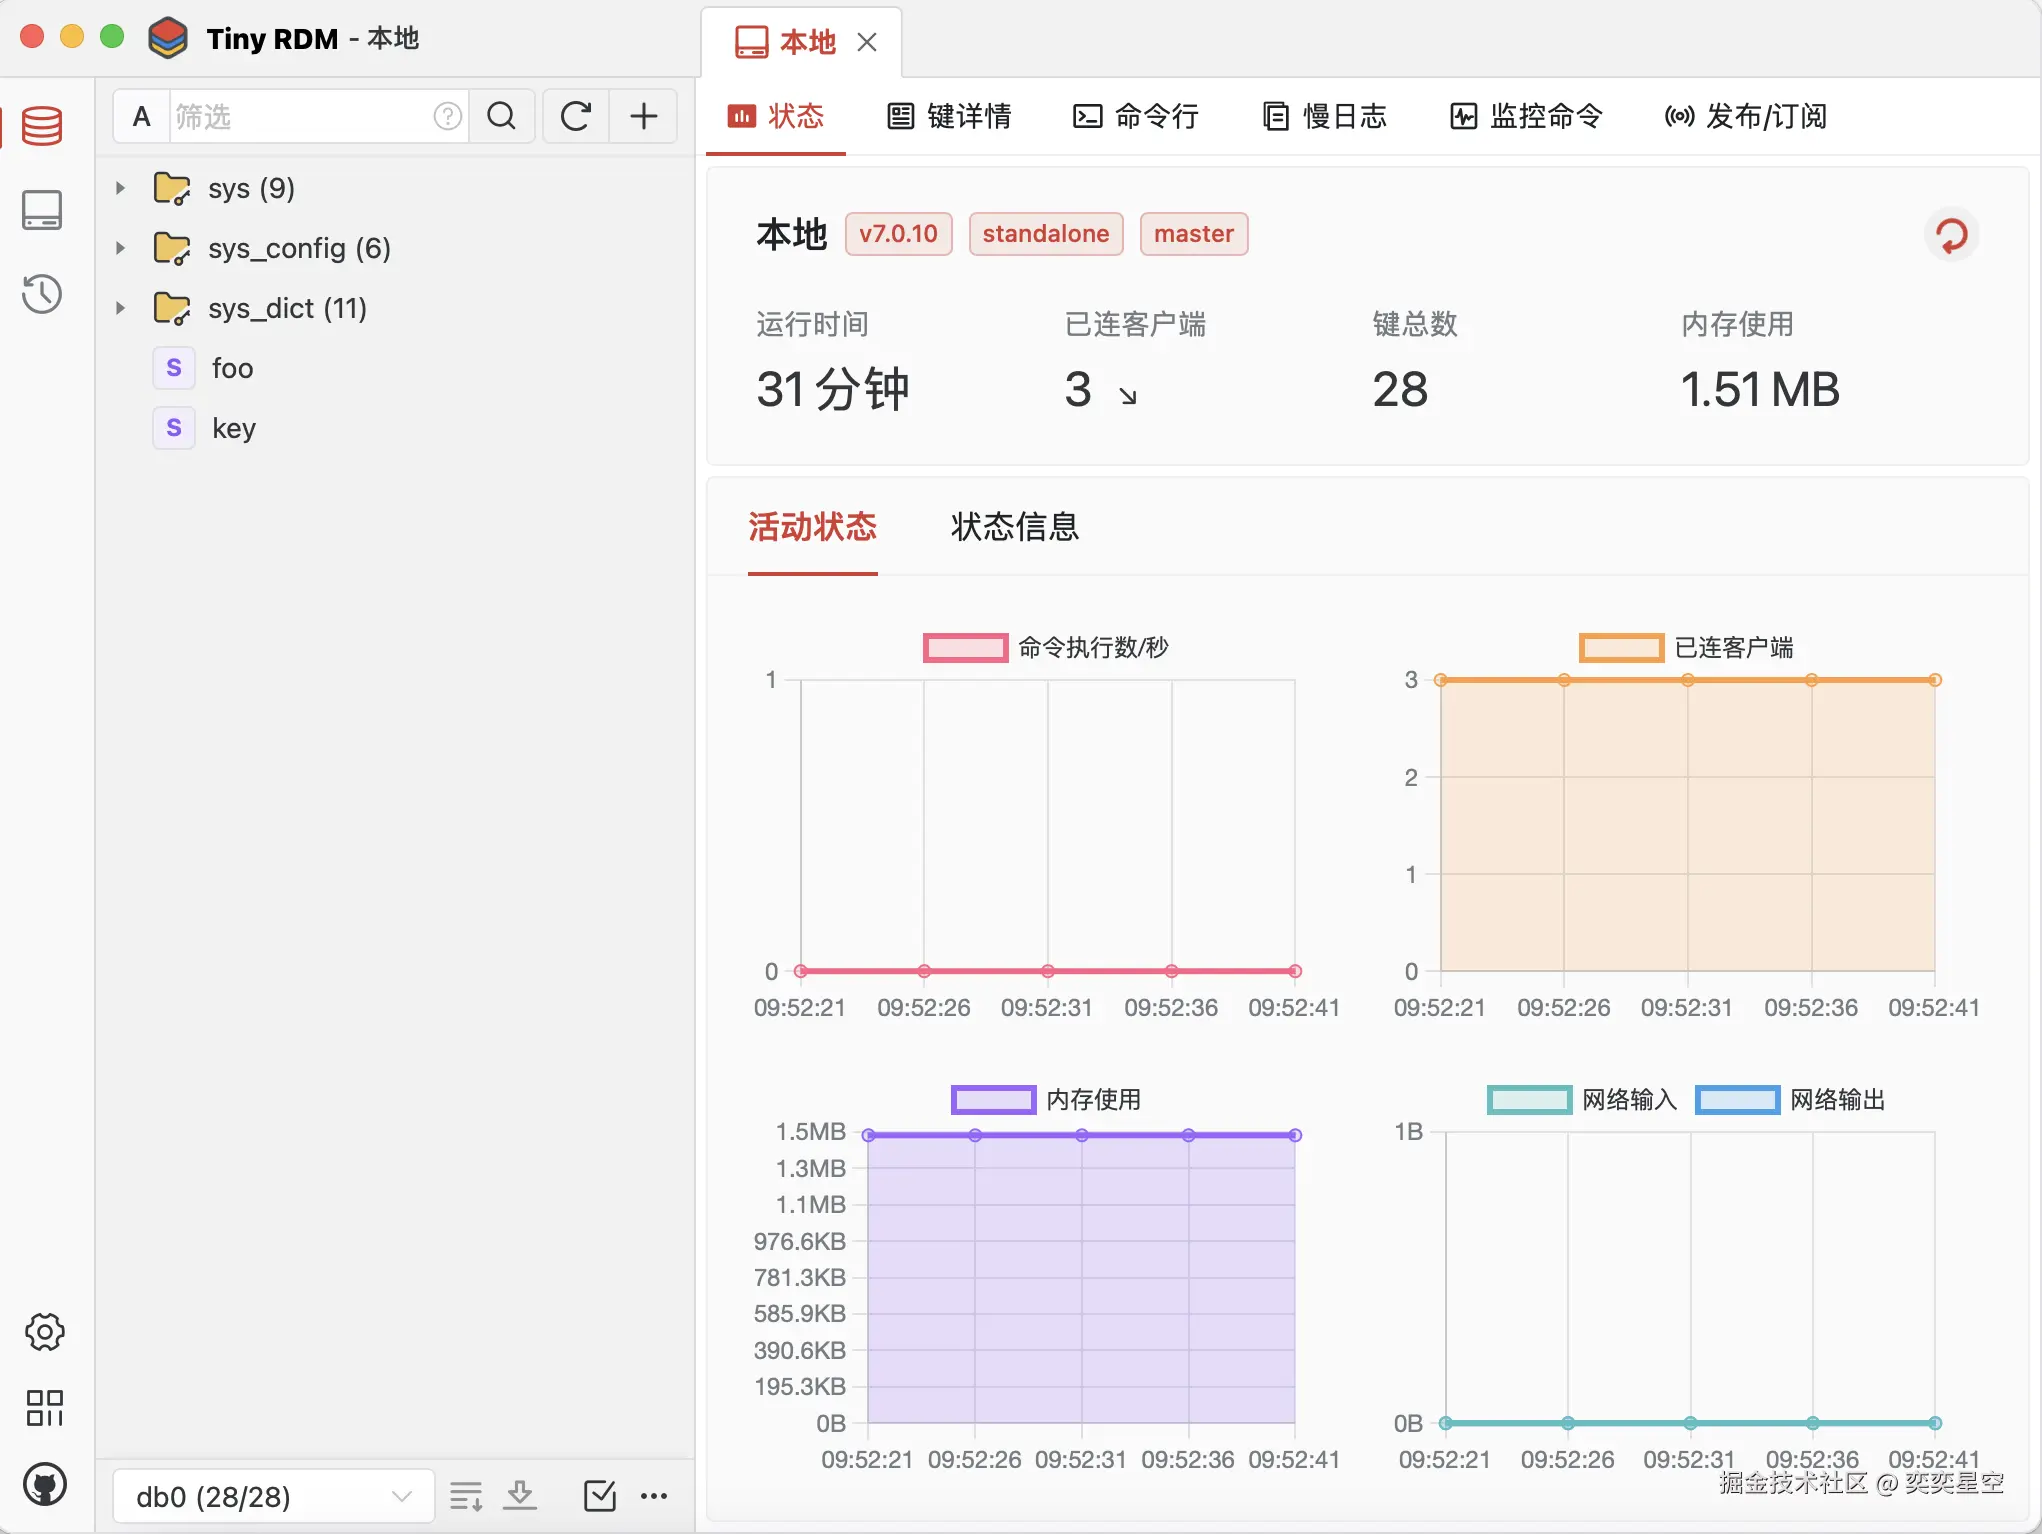
Task: Toggle checkbox selection mode in bottom toolbar
Action: (599, 1496)
